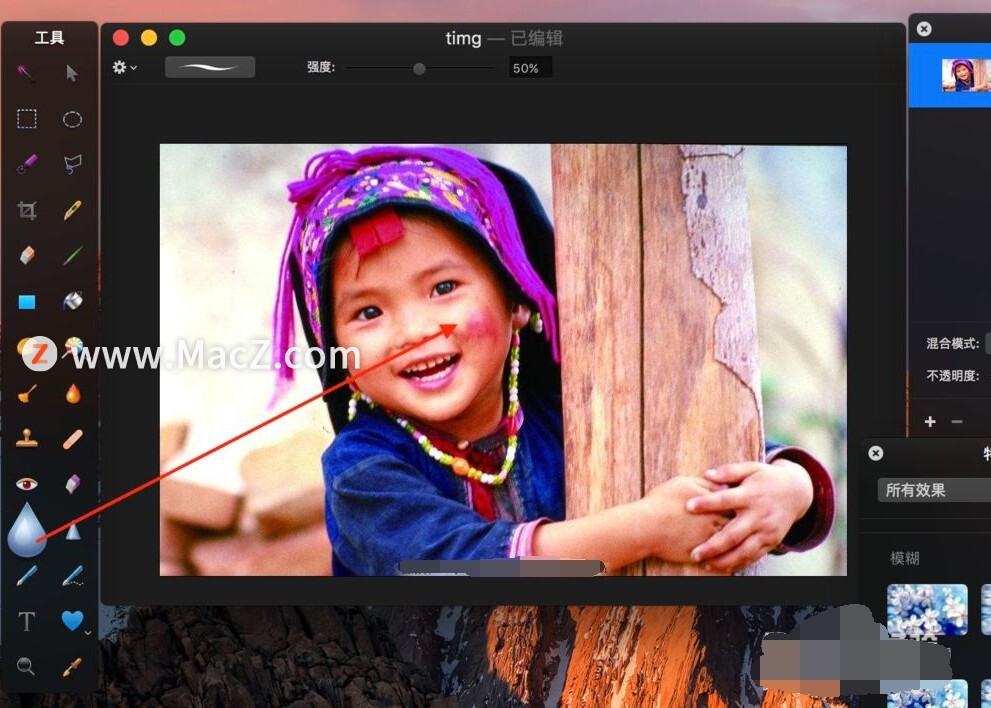Pick the Paint Selection tool

[27, 164]
